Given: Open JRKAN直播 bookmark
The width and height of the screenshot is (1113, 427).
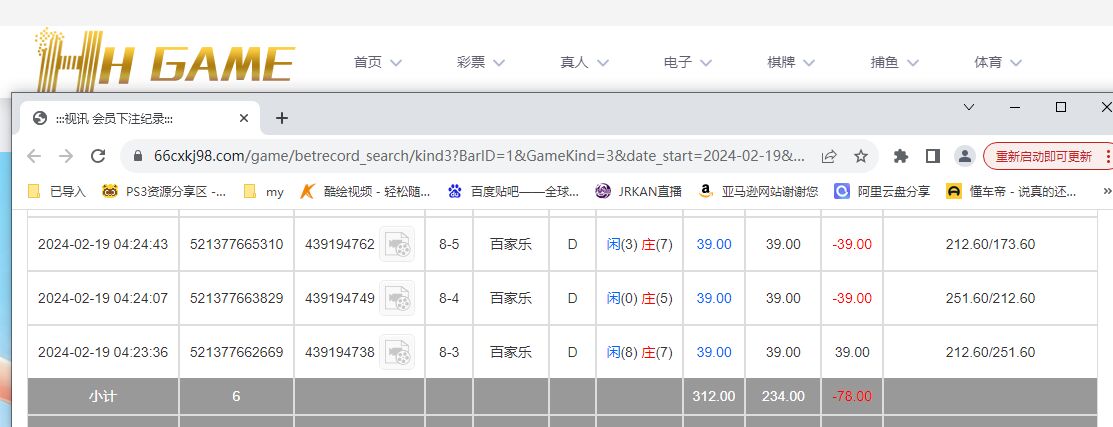Looking at the screenshot, I should (639, 192).
